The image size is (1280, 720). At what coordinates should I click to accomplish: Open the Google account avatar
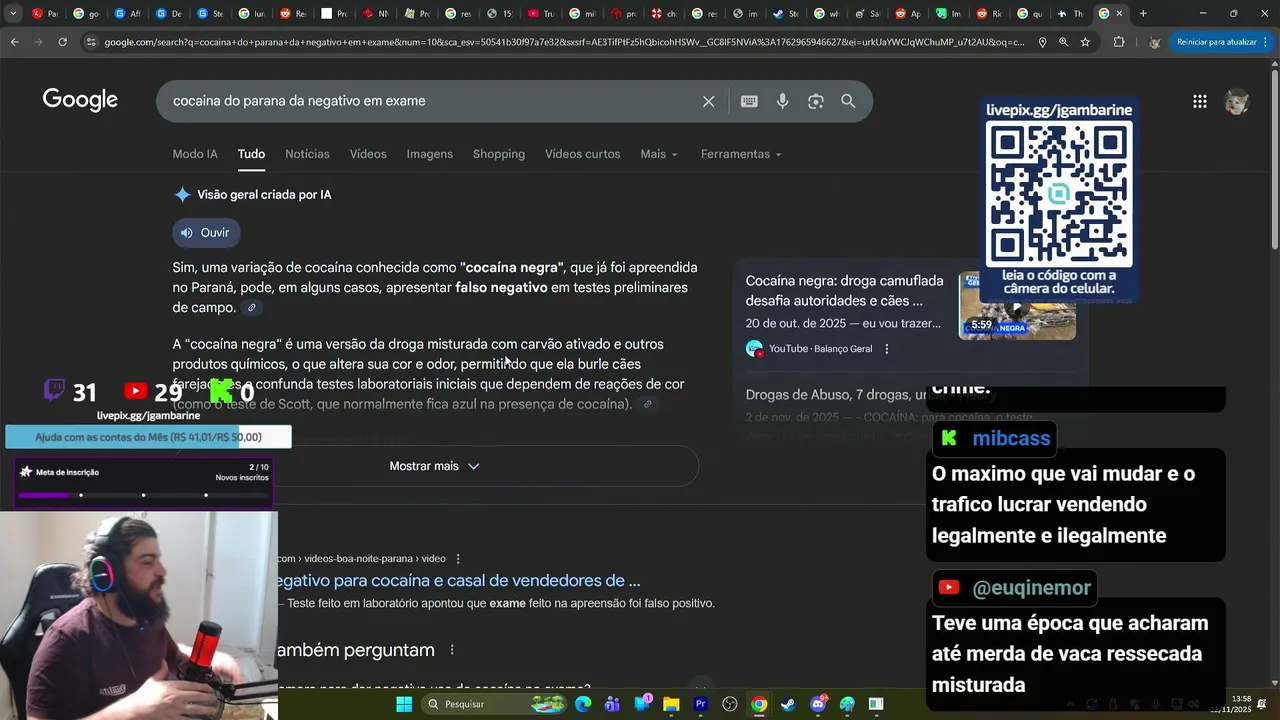pyautogui.click(x=1237, y=102)
